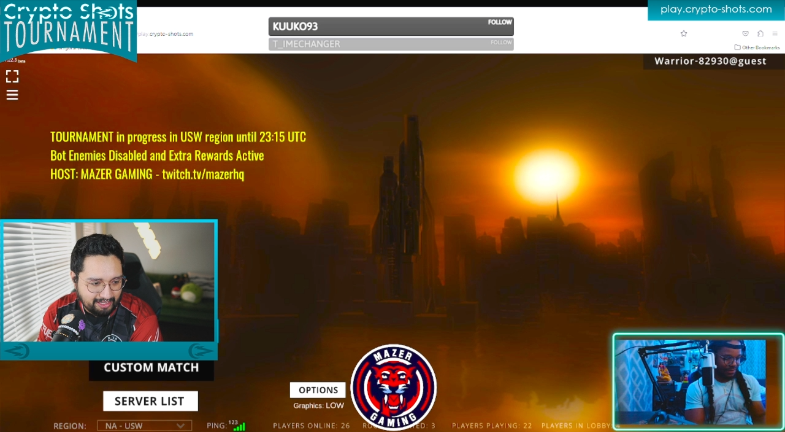Click the Graphics: LOW label
The image size is (785, 432).
[318, 405]
